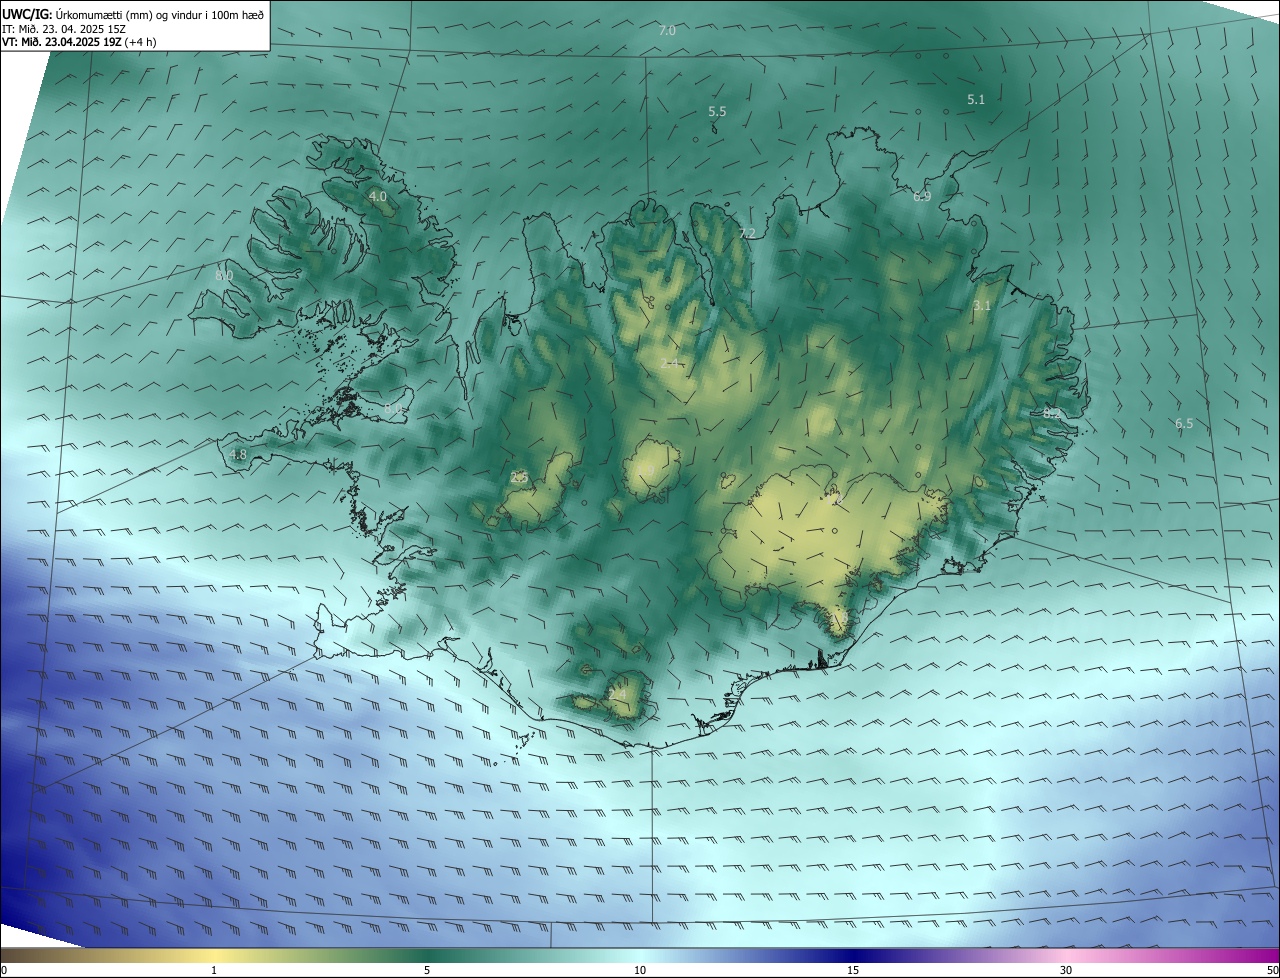Click the 4.0 value label over the Westfjords

pos(378,197)
